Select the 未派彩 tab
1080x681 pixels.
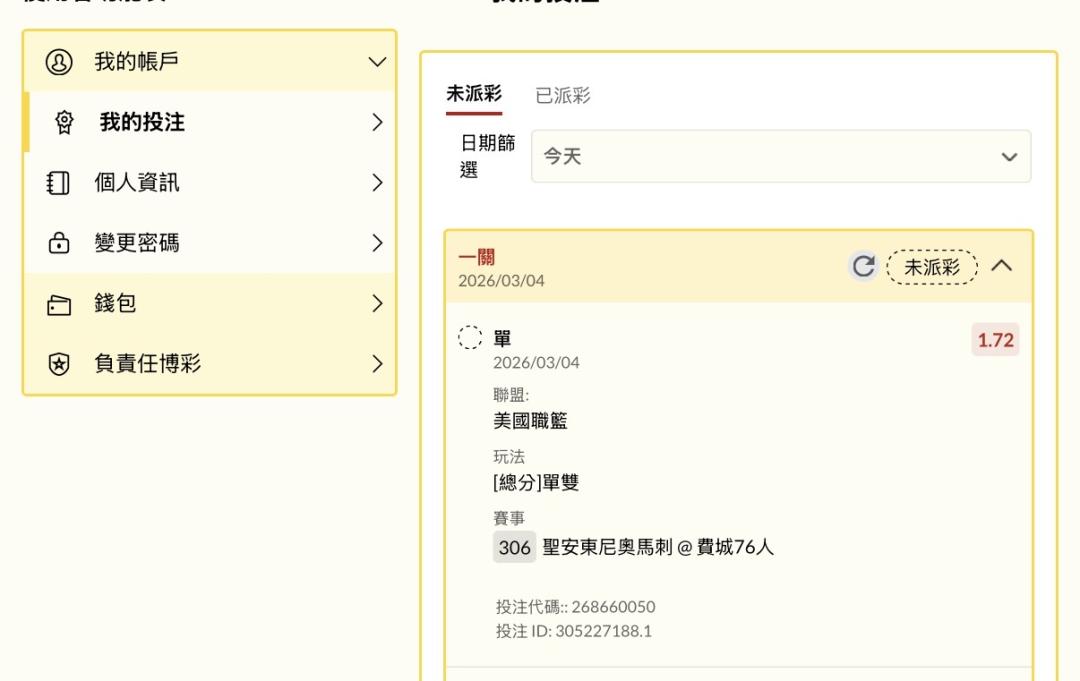(x=473, y=95)
